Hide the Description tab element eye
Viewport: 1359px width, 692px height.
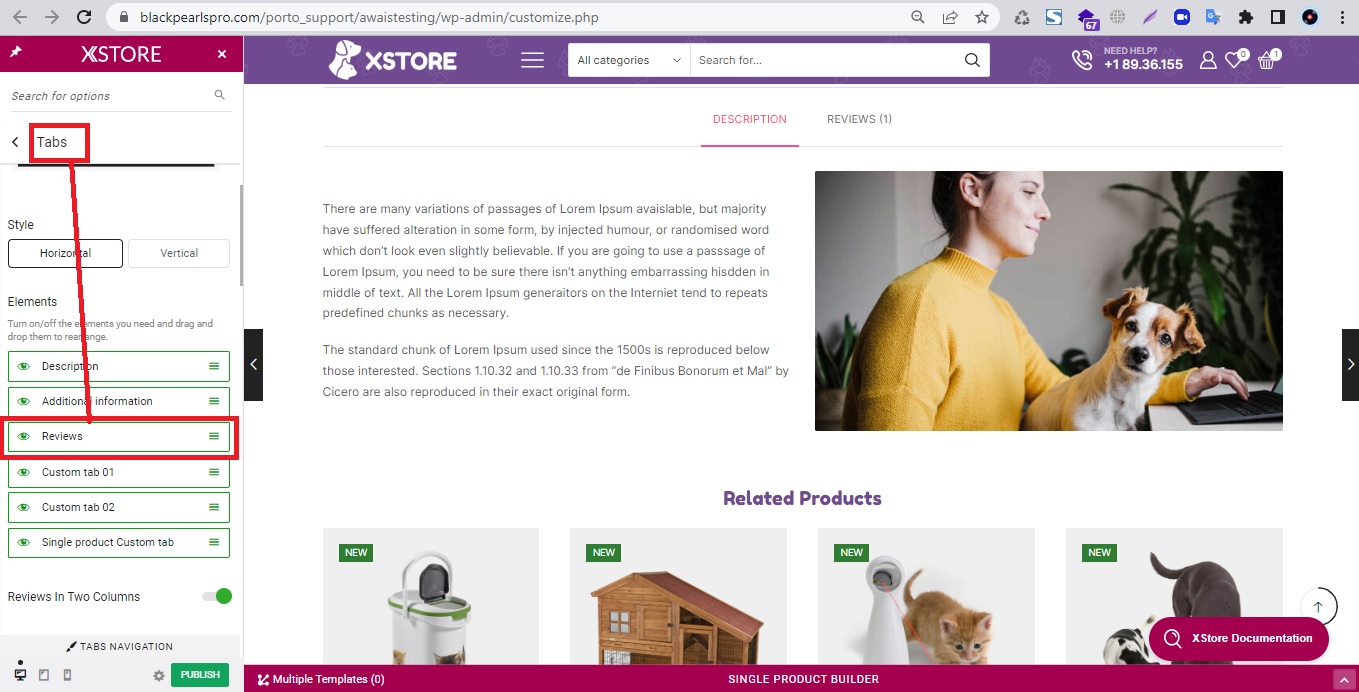tap(24, 366)
